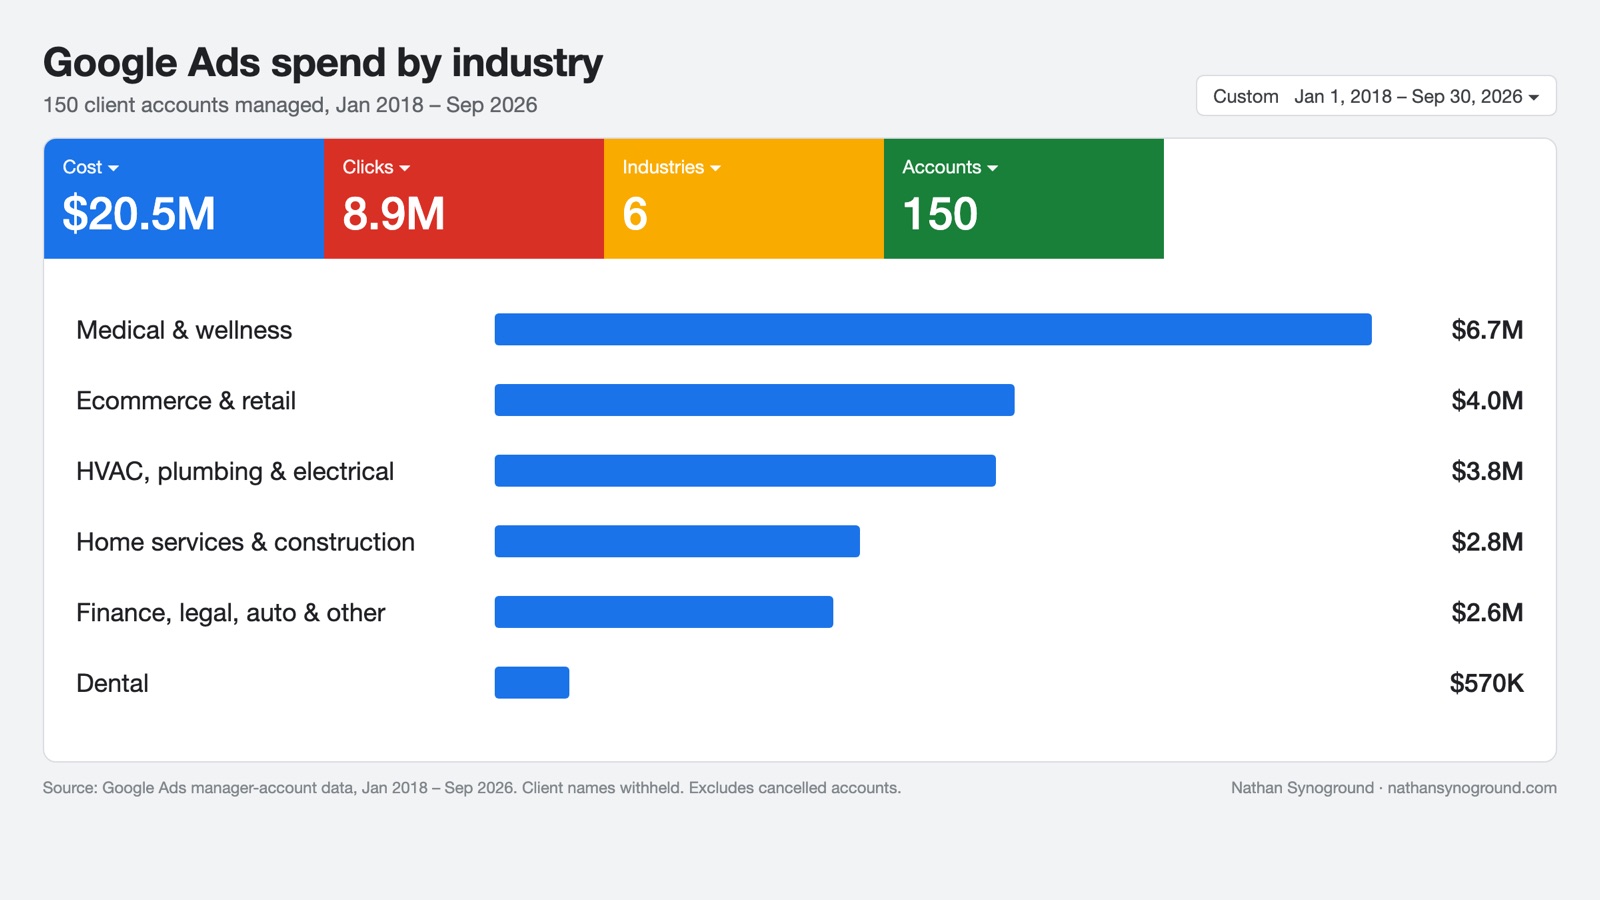Click the Finance, legal, auto & other label
Image resolution: width=1600 pixels, height=900 pixels.
(231, 613)
